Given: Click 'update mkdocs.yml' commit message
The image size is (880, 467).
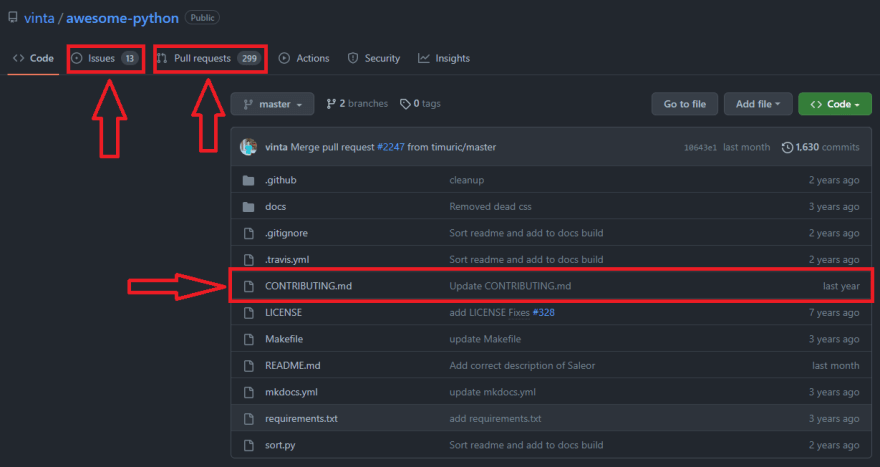Looking at the screenshot, I should click(492, 392).
